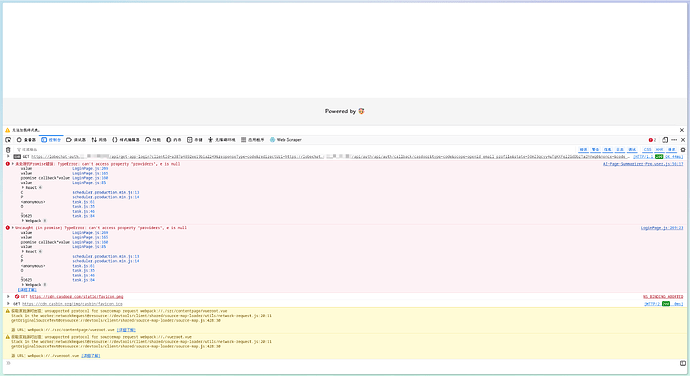Open the Web Scraper tab

(x=286, y=140)
